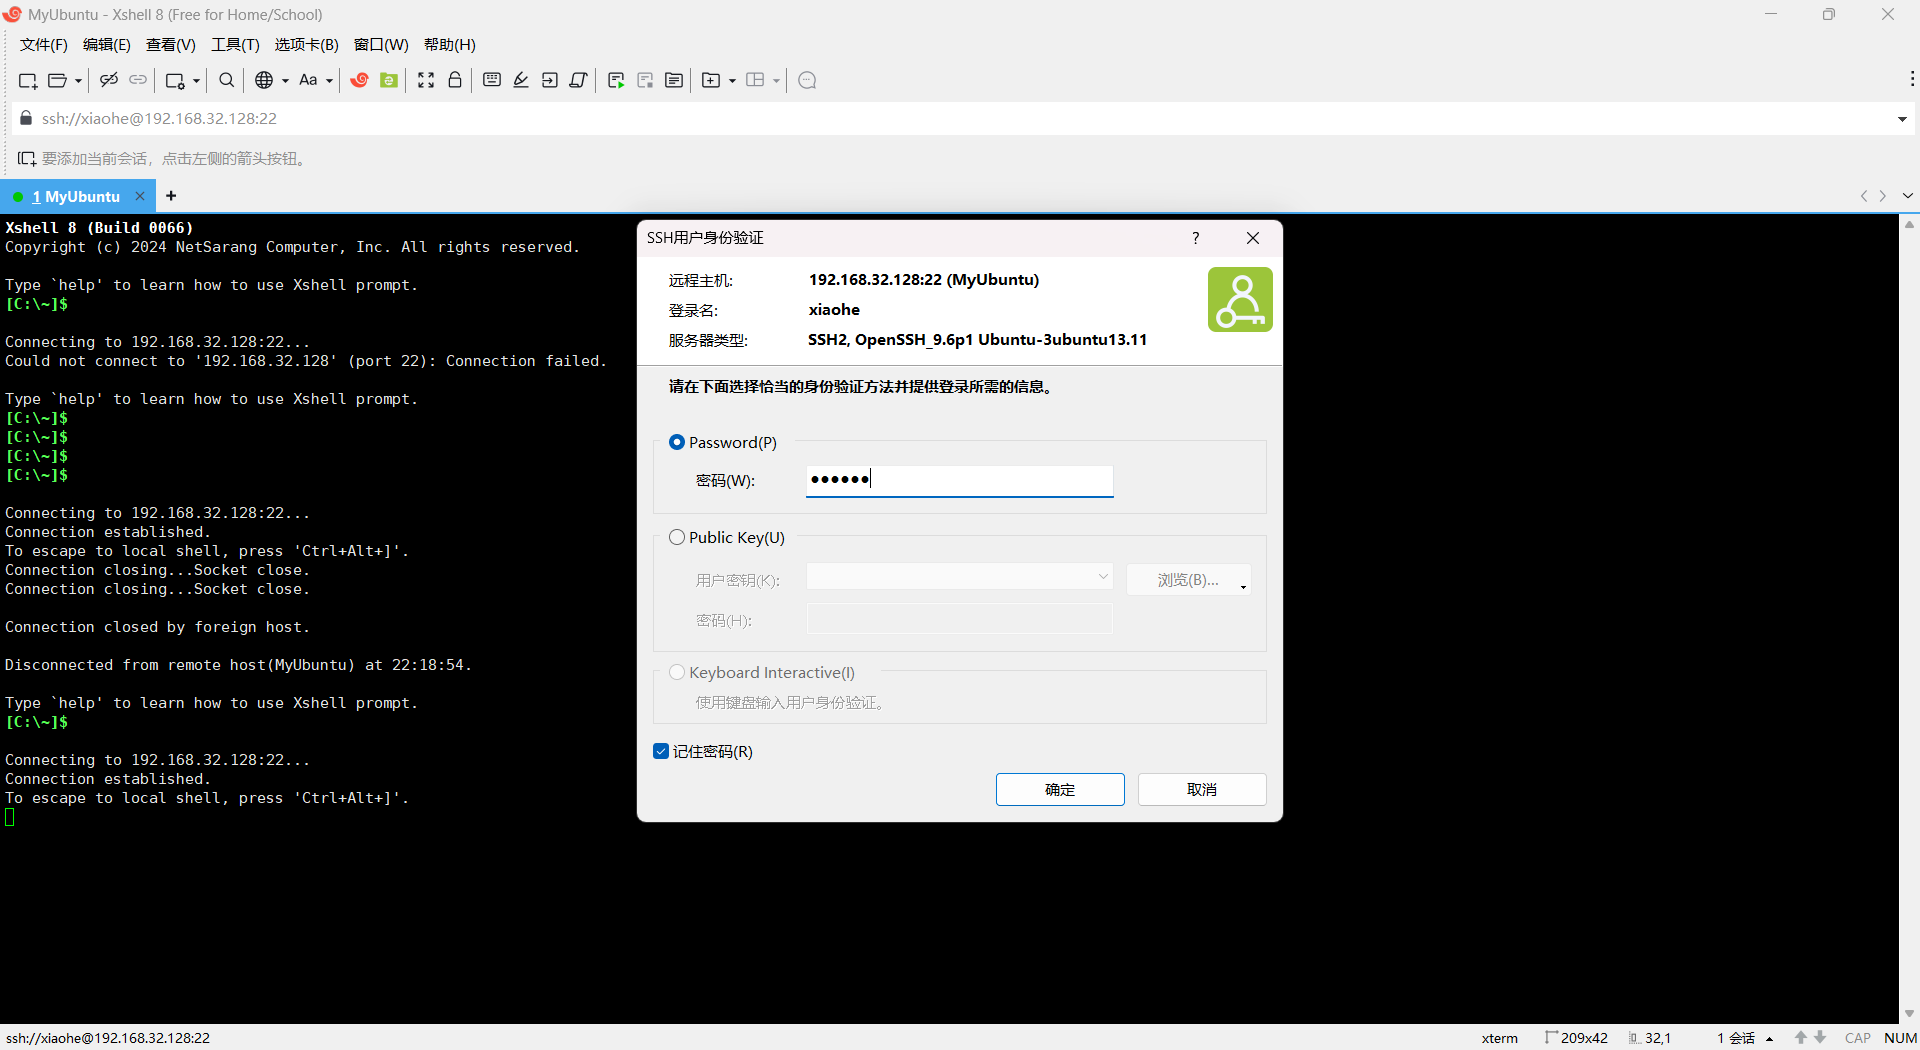1920x1050 pixels.
Task: Click the Aa font icon
Action: click(x=308, y=80)
